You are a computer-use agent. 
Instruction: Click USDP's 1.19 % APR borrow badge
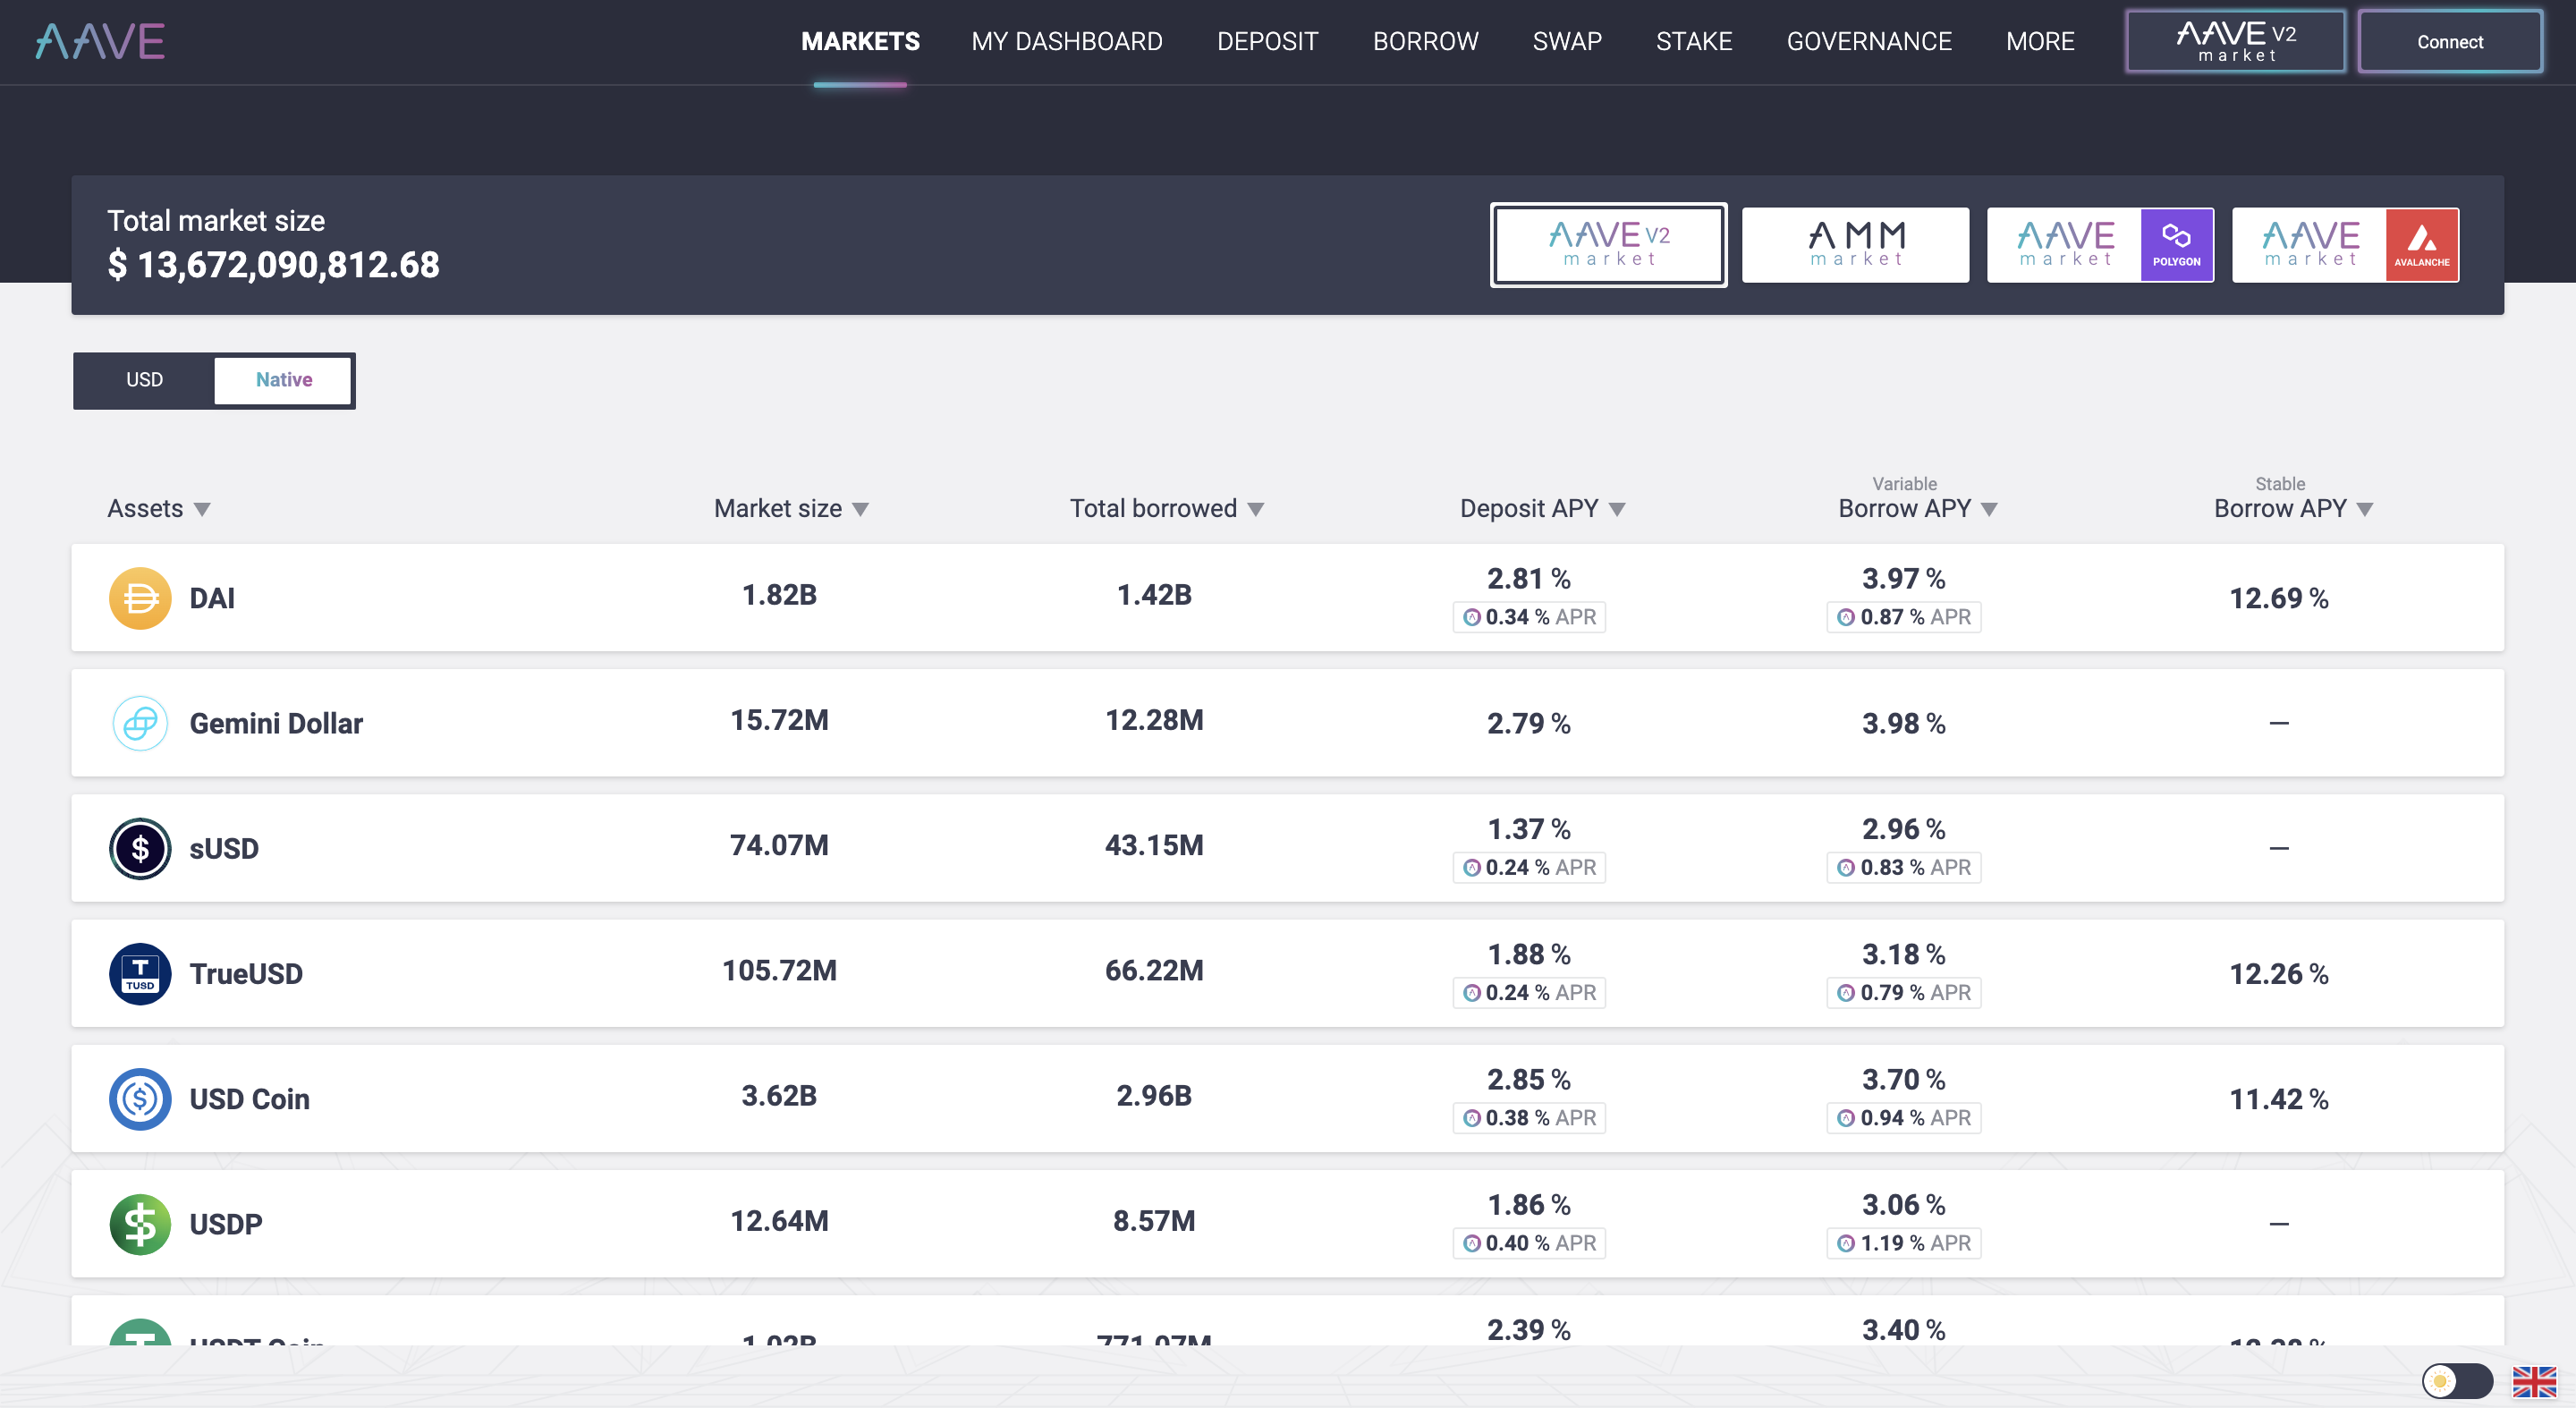(1904, 1242)
